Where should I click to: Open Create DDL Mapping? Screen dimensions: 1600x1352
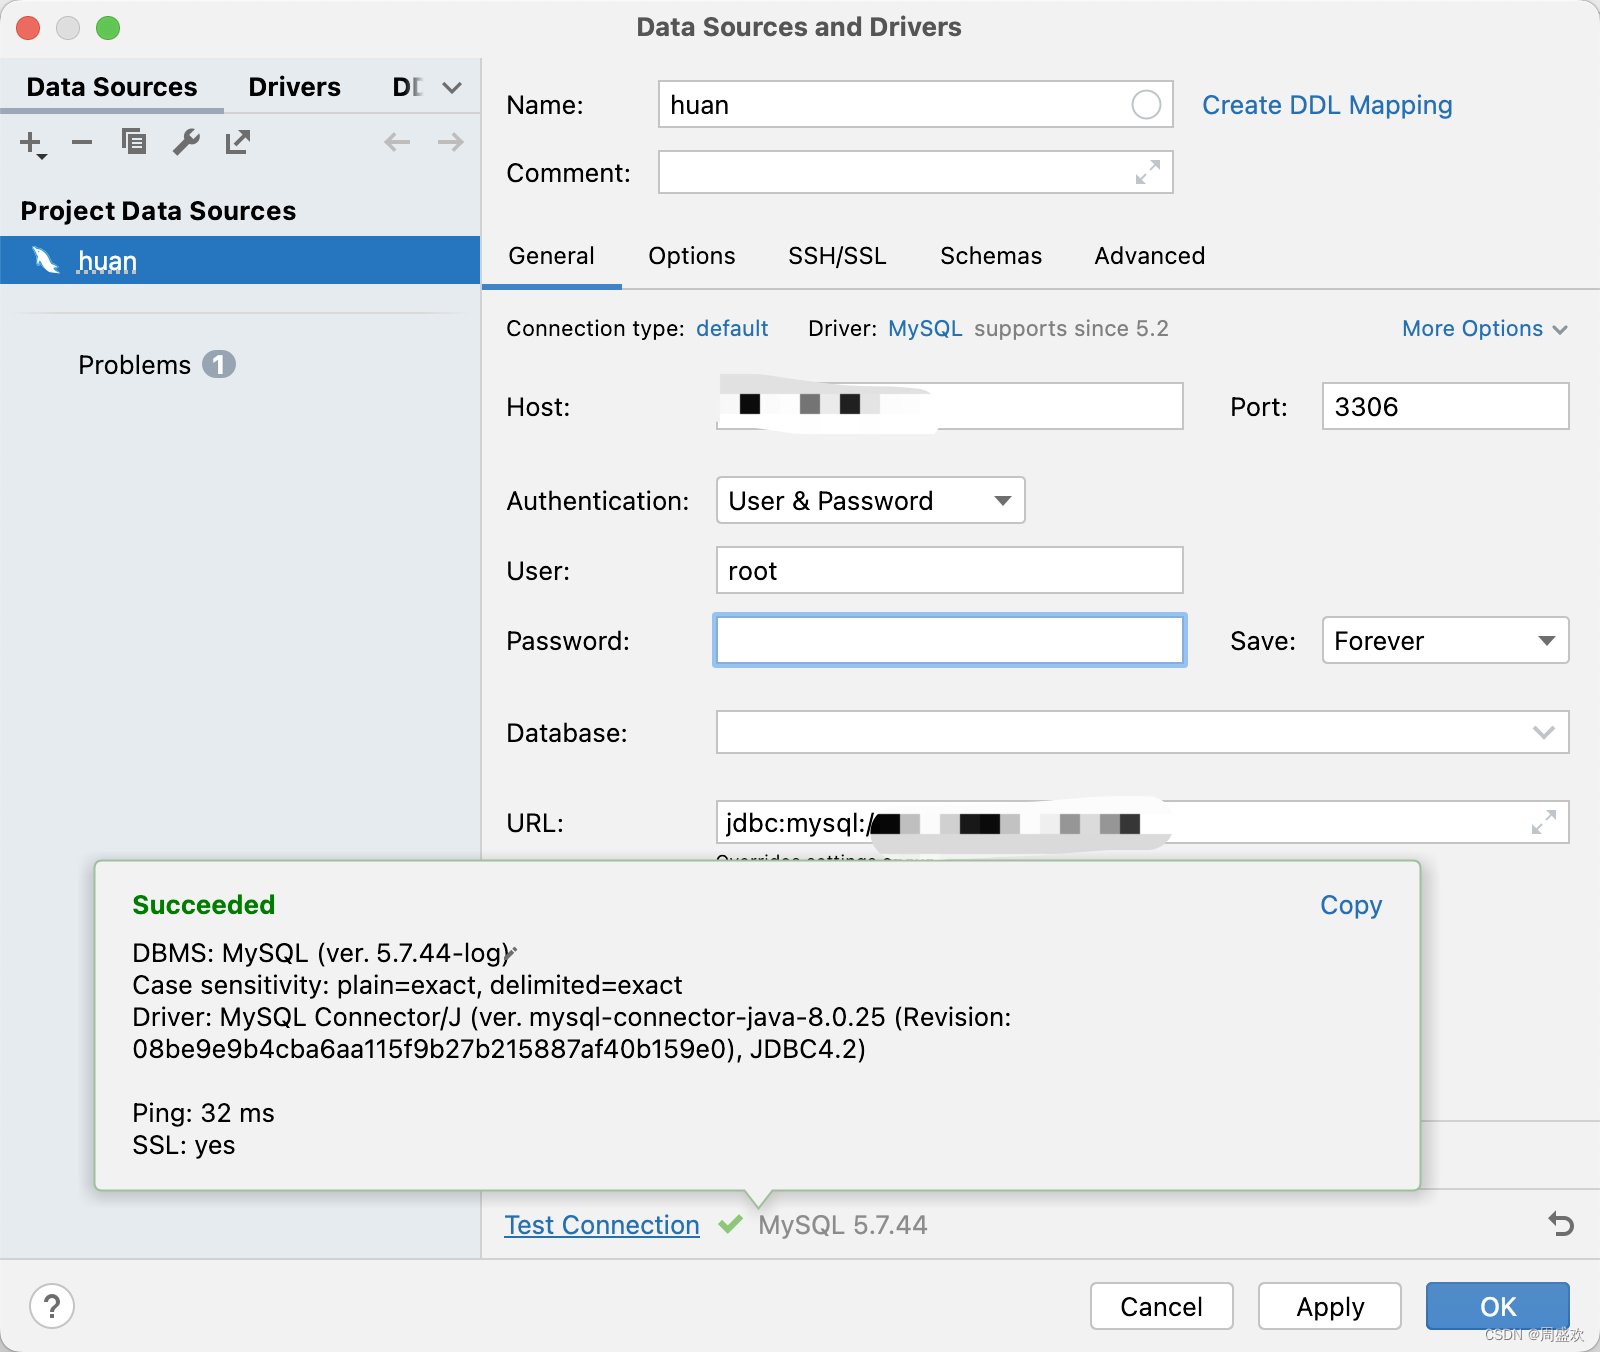pos(1327,104)
